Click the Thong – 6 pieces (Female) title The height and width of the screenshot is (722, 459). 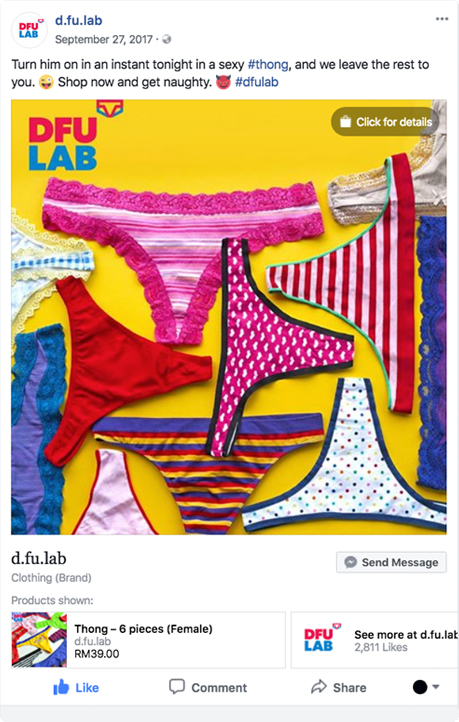[x=143, y=629]
